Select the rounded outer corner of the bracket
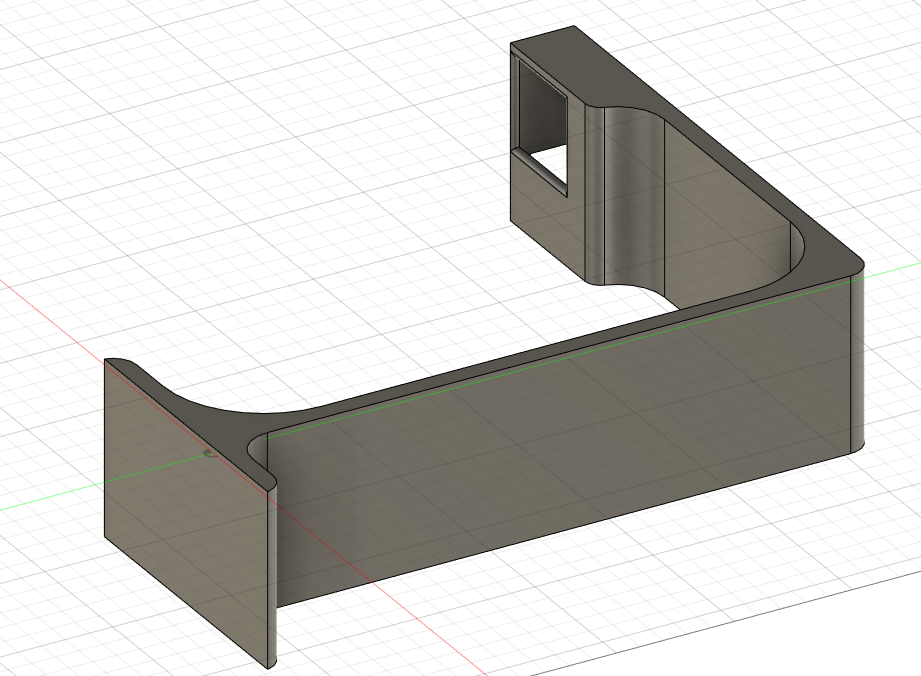The image size is (921, 676). tap(858, 361)
